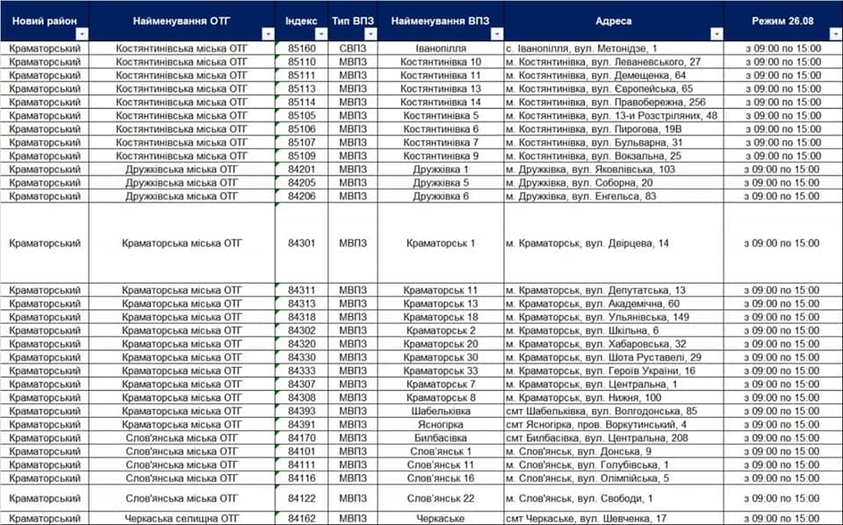Select the Дружківка 6 cell
The width and height of the screenshot is (843, 525).
click(x=440, y=196)
